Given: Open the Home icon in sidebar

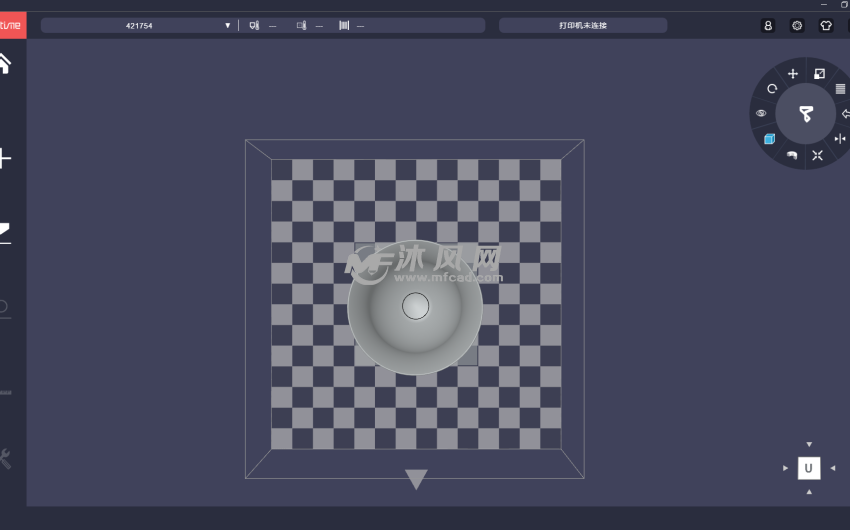Looking at the screenshot, I should point(5,64).
